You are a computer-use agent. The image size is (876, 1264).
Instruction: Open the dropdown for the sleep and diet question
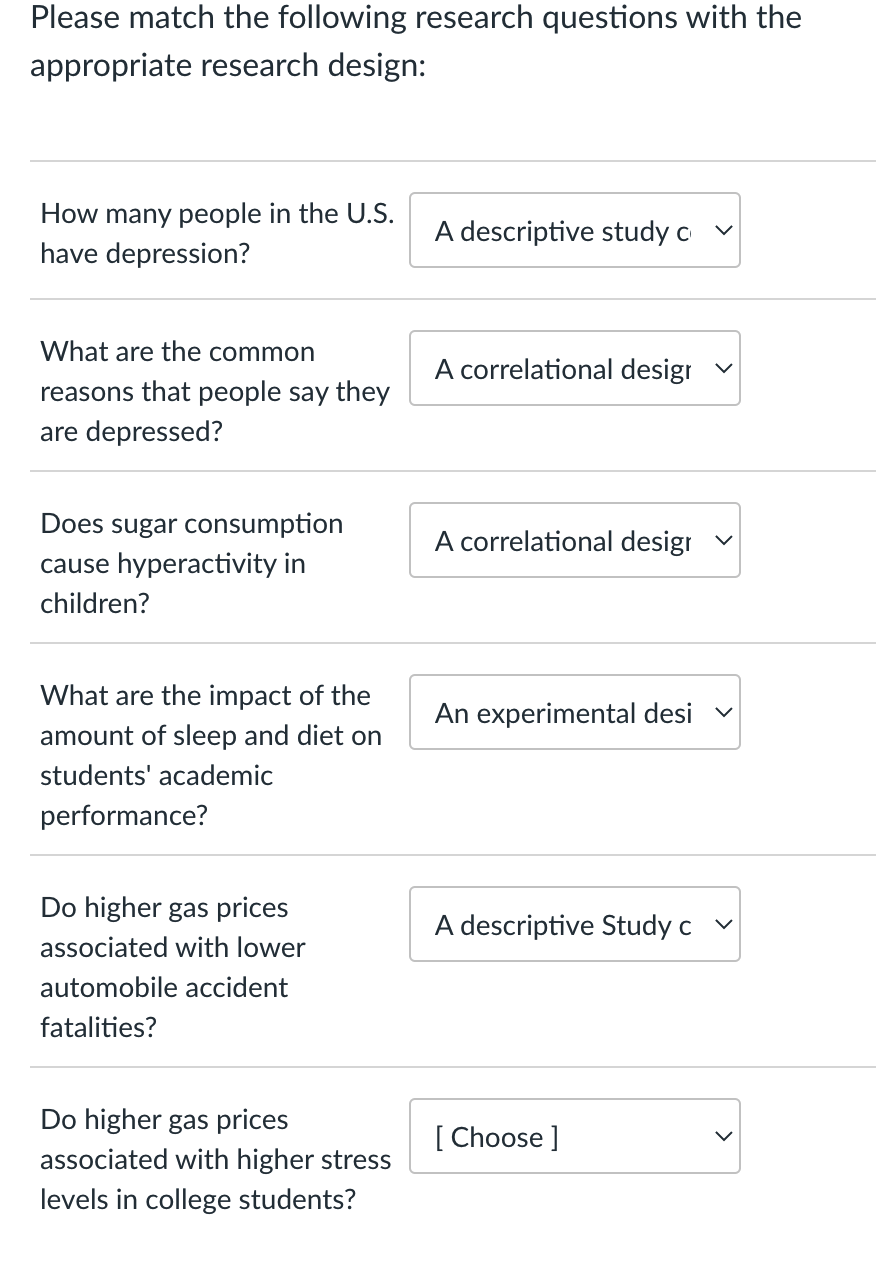(573, 712)
